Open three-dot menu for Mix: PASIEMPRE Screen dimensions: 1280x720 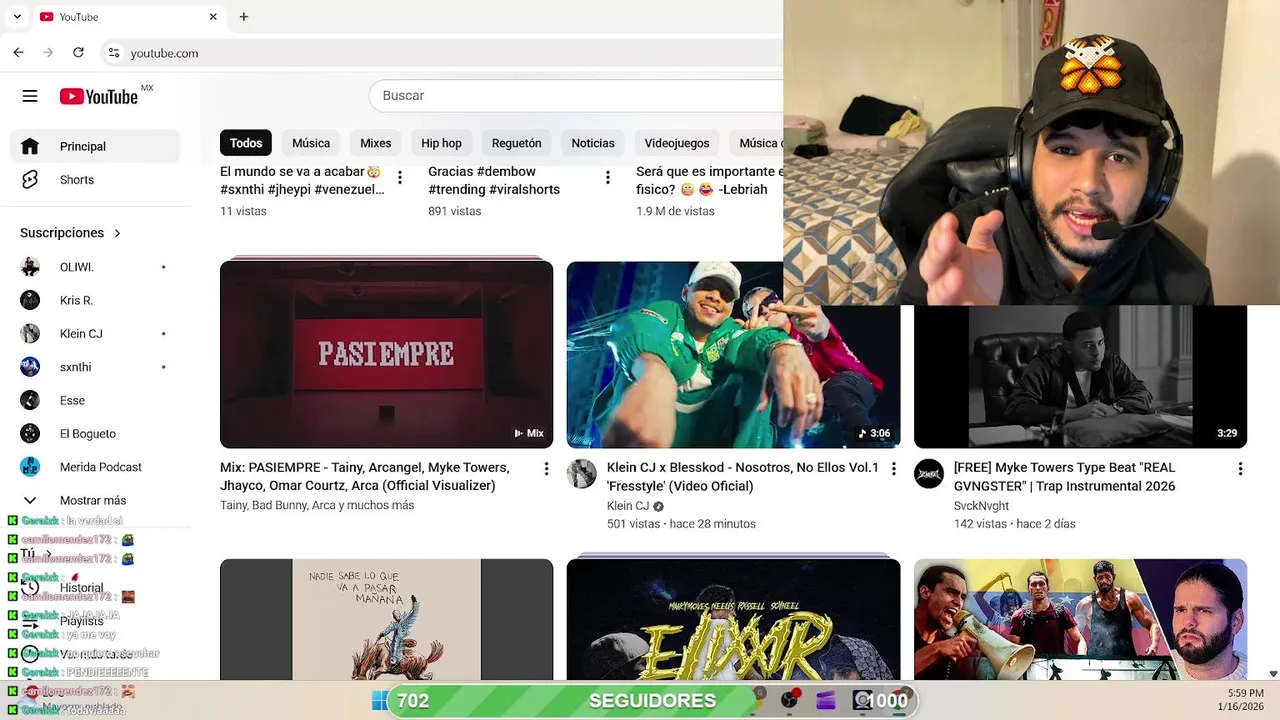[x=546, y=468]
